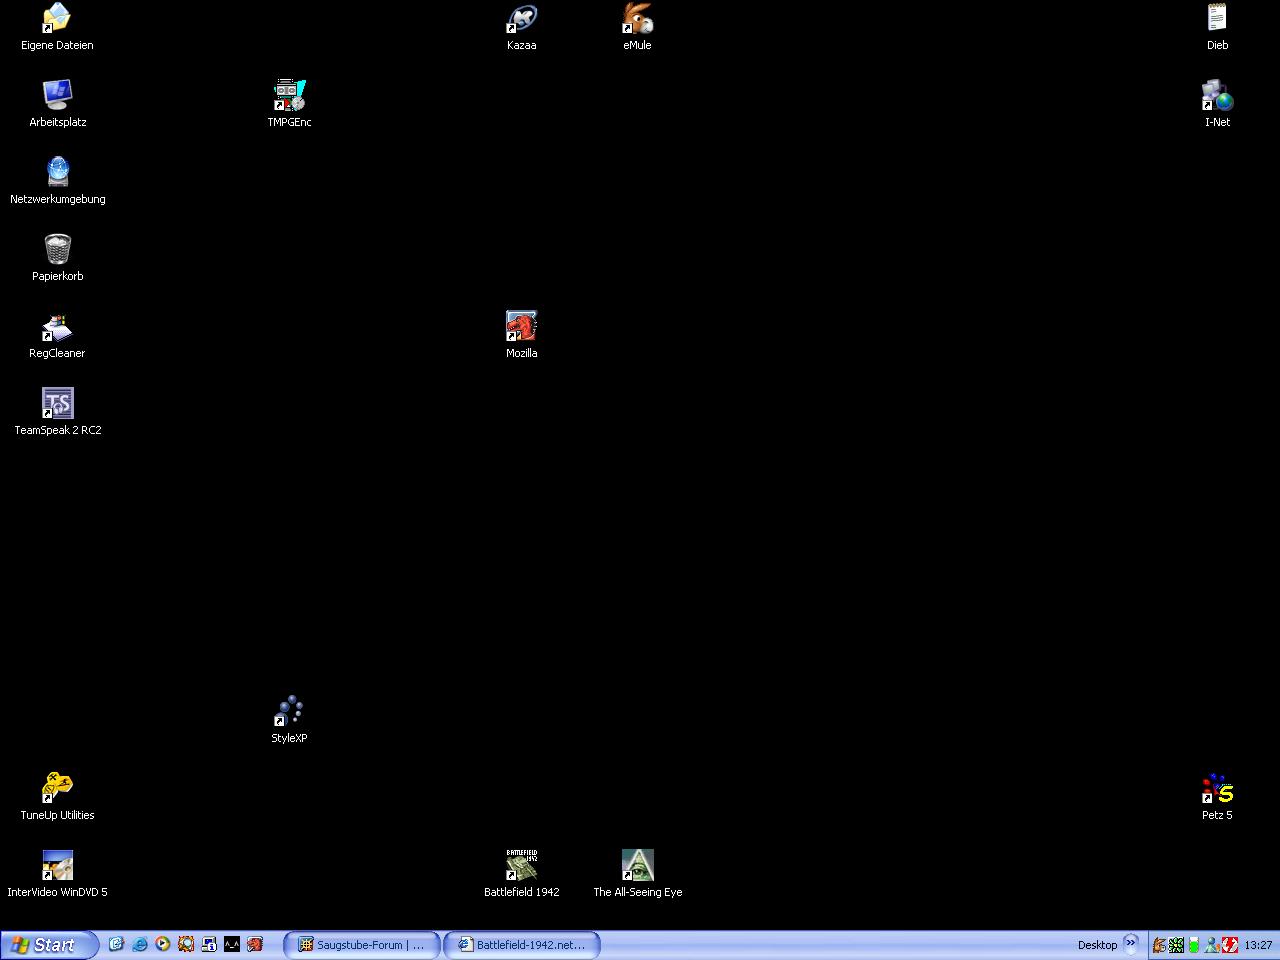Switch to the Battlefield-1942.net taskbar window
The width and height of the screenshot is (1280, 960).
click(522, 945)
